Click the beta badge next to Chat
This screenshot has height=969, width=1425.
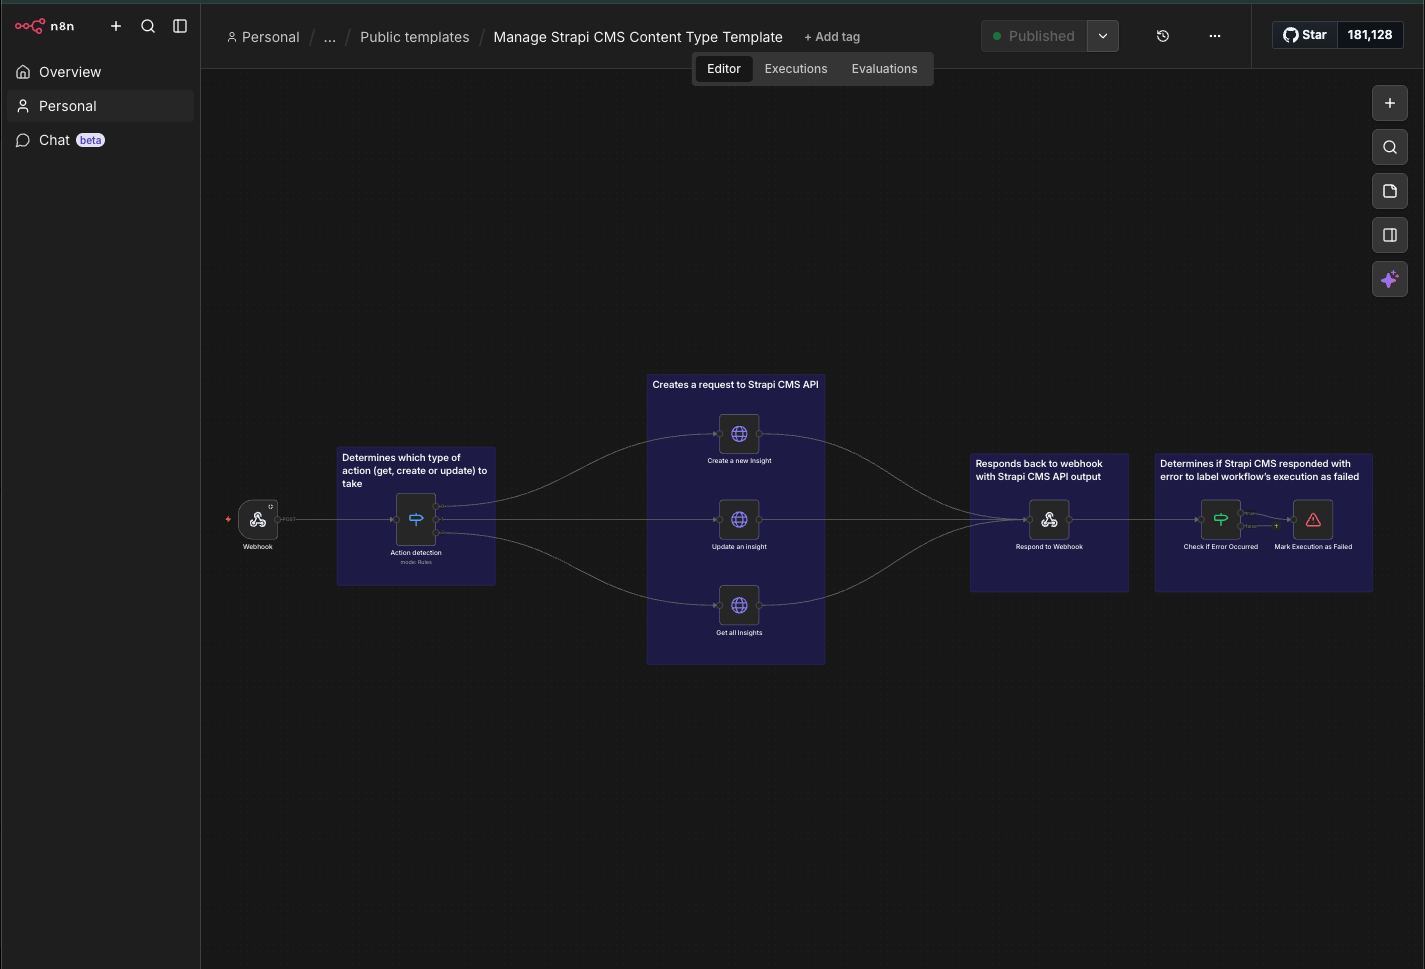(91, 141)
